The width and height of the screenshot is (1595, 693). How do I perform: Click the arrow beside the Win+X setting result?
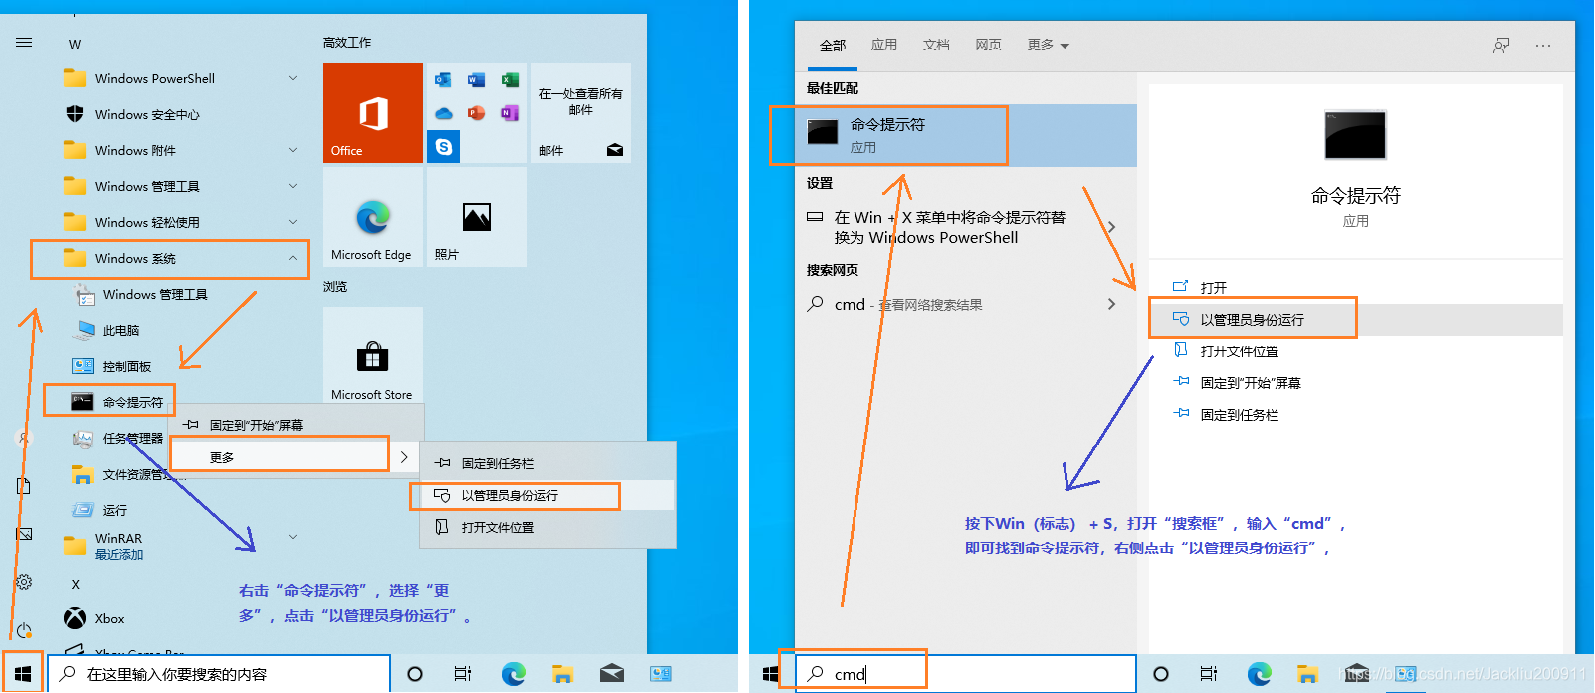point(1111,227)
